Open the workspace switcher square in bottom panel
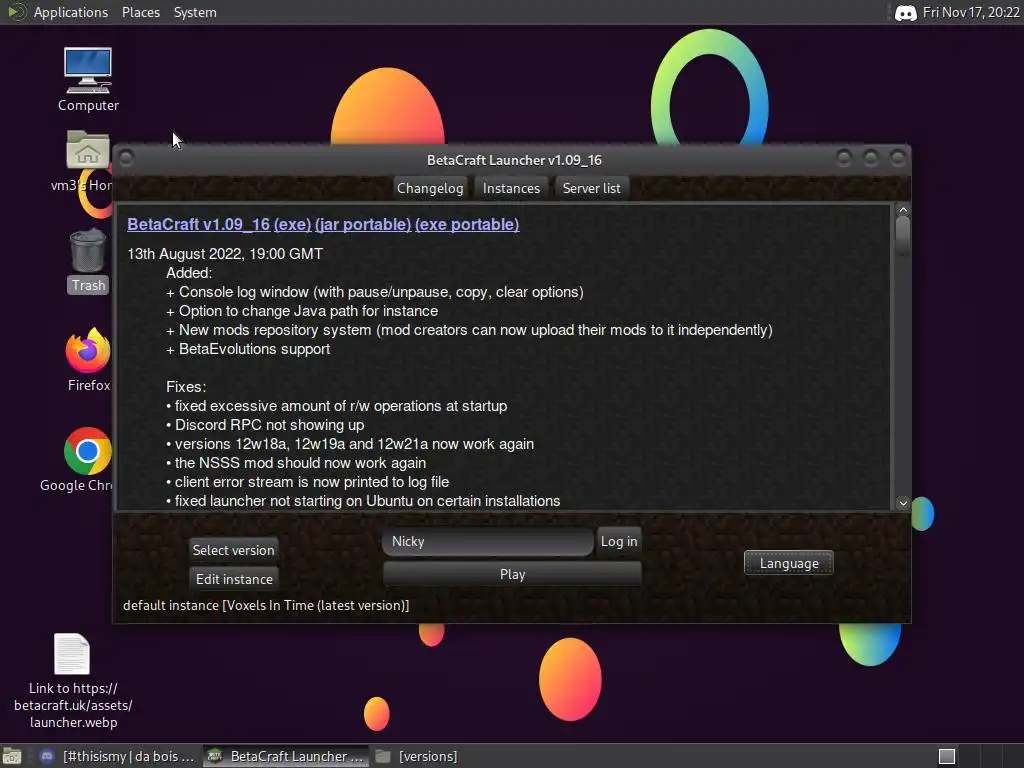The width and height of the screenshot is (1024, 768). 946,756
